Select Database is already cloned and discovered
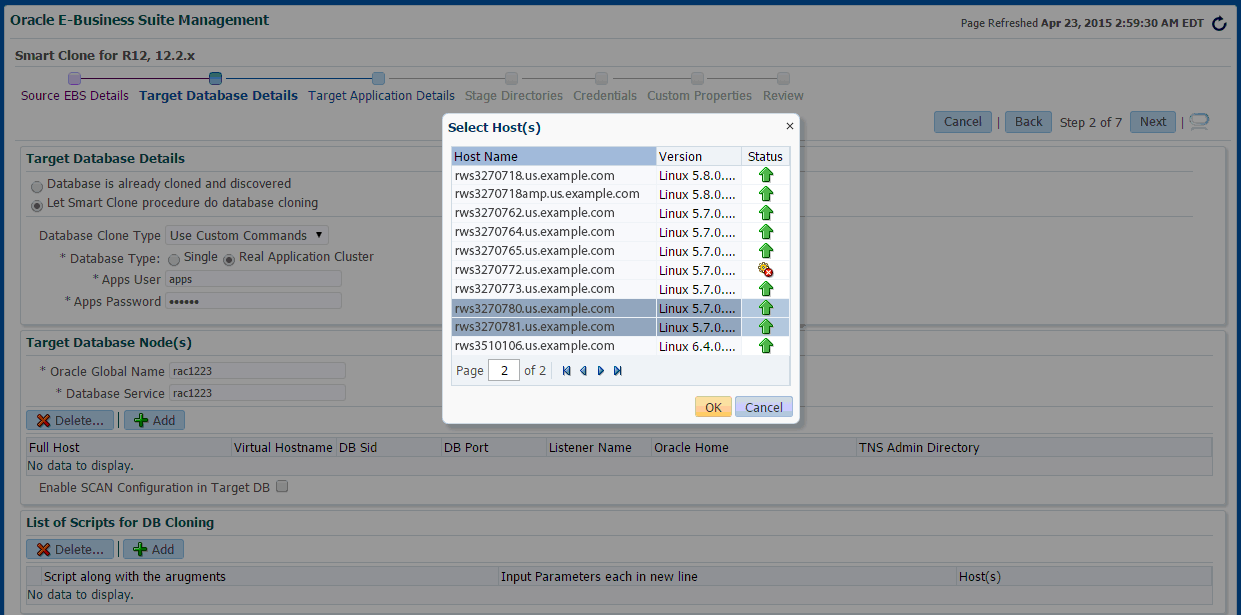 [37, 185]
